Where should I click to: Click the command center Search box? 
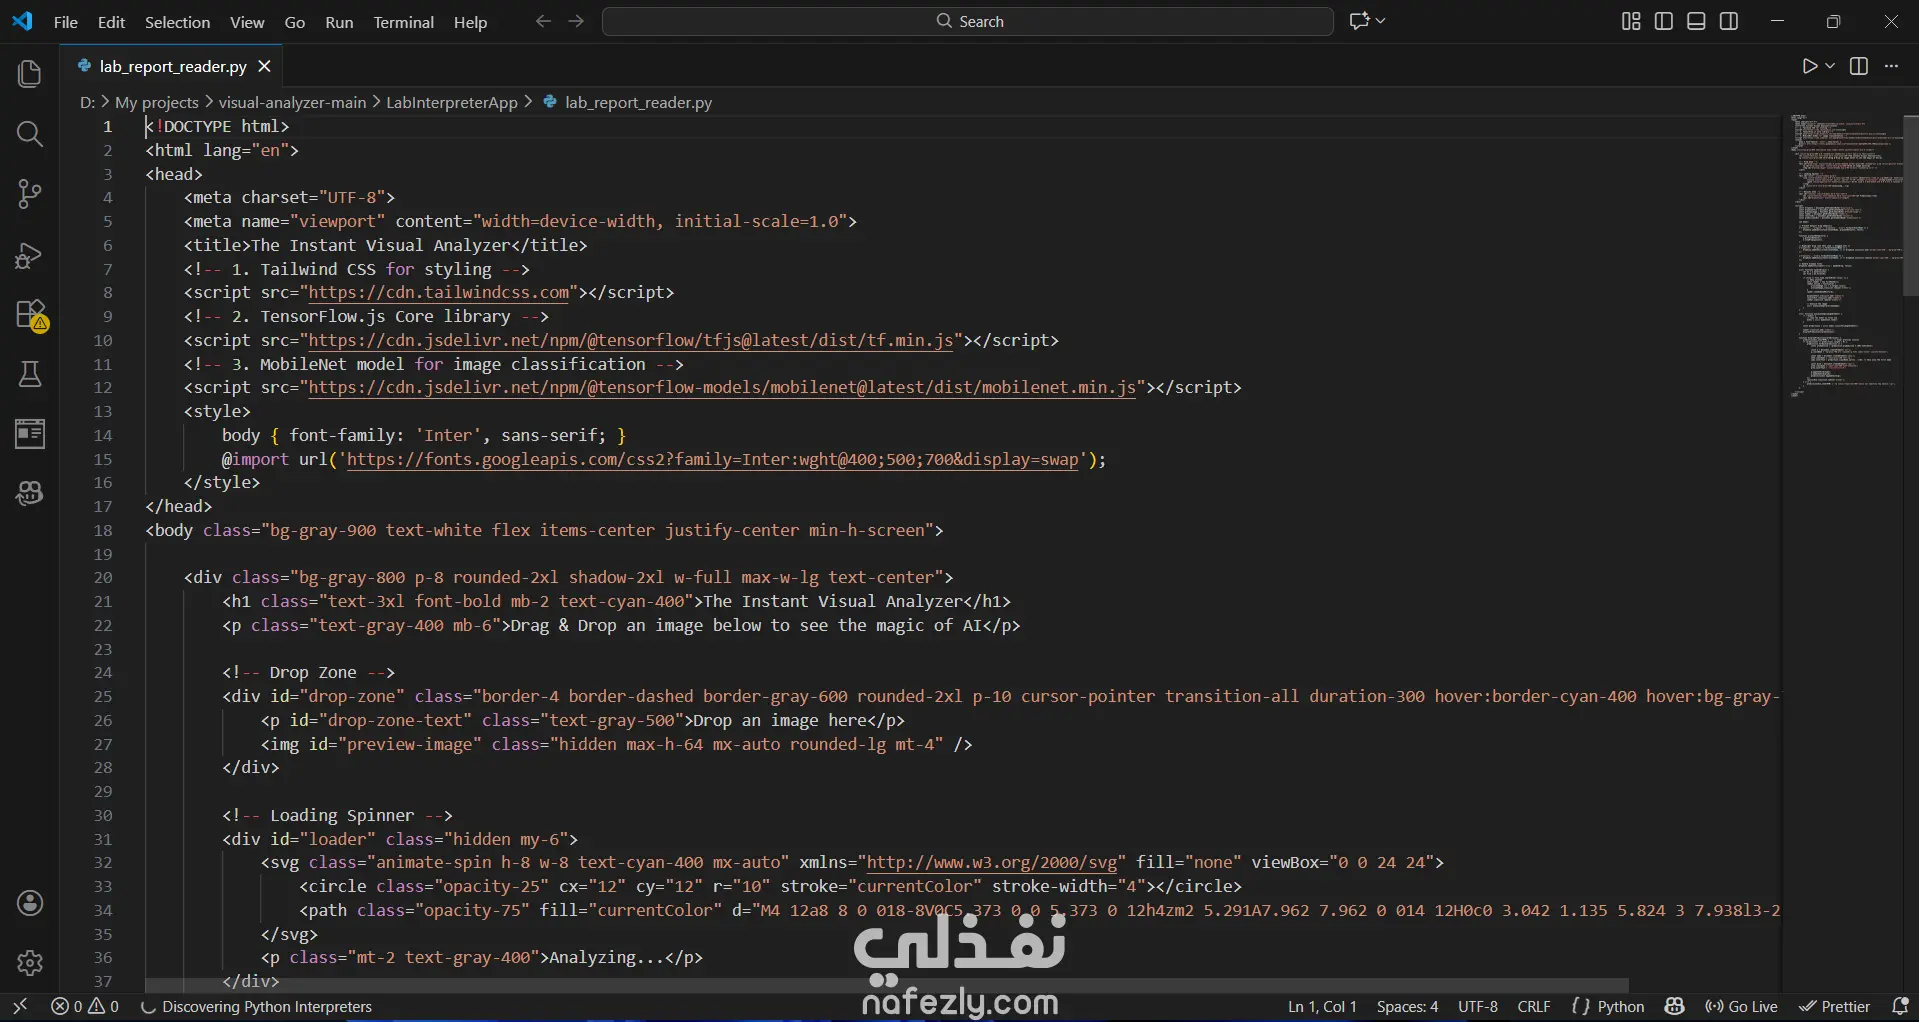[968, 21]
